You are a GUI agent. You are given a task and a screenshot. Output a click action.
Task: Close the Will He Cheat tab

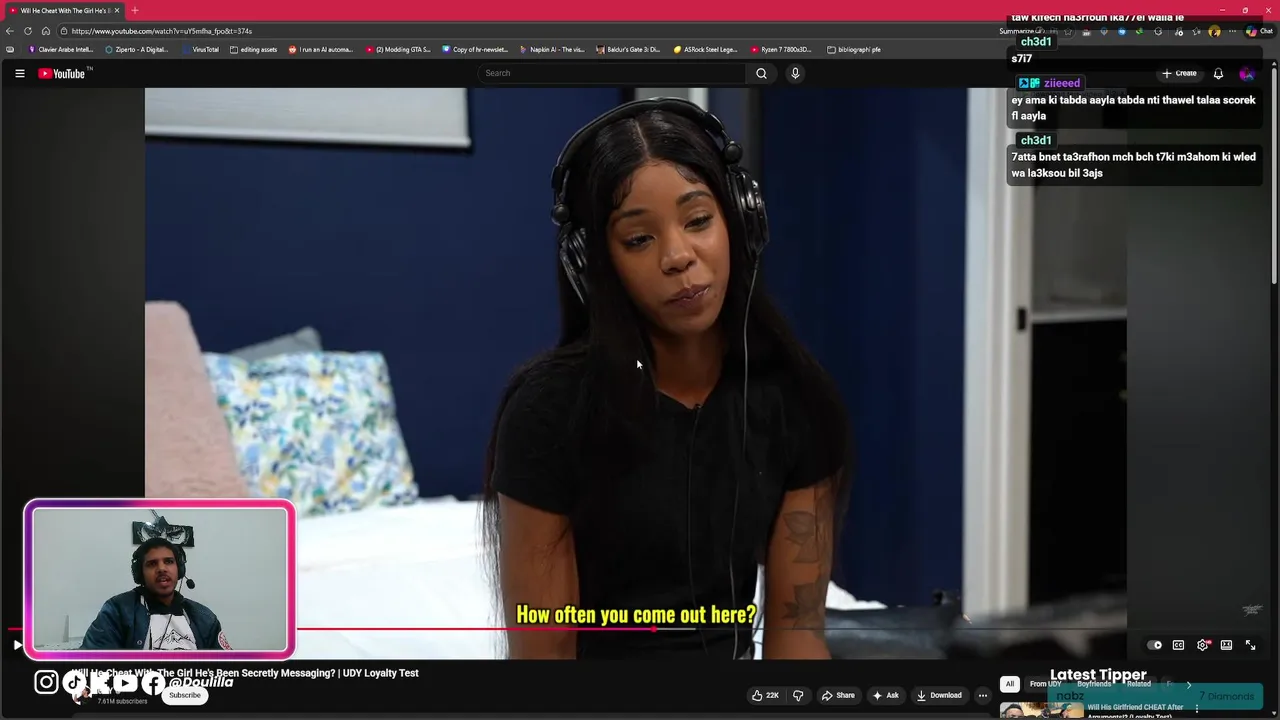tap(117, 10)
